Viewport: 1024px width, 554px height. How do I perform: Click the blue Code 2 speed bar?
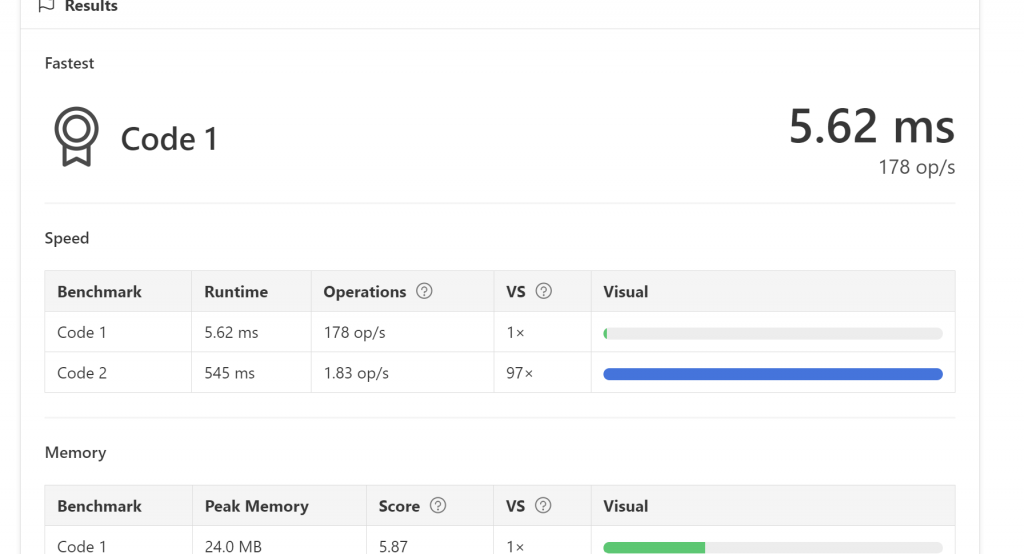(x=772, y=374)
